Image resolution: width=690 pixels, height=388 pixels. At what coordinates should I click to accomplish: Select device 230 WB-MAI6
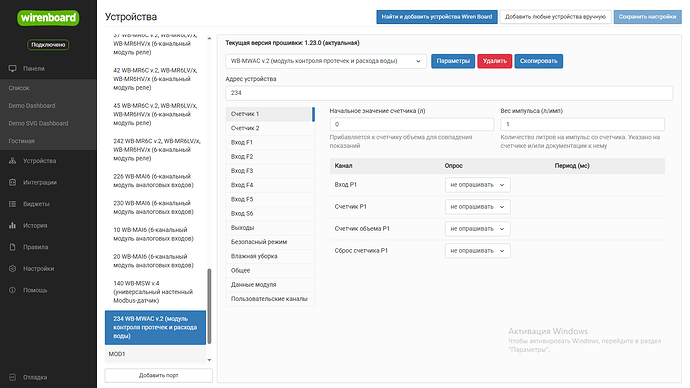(x=155, y=208)
